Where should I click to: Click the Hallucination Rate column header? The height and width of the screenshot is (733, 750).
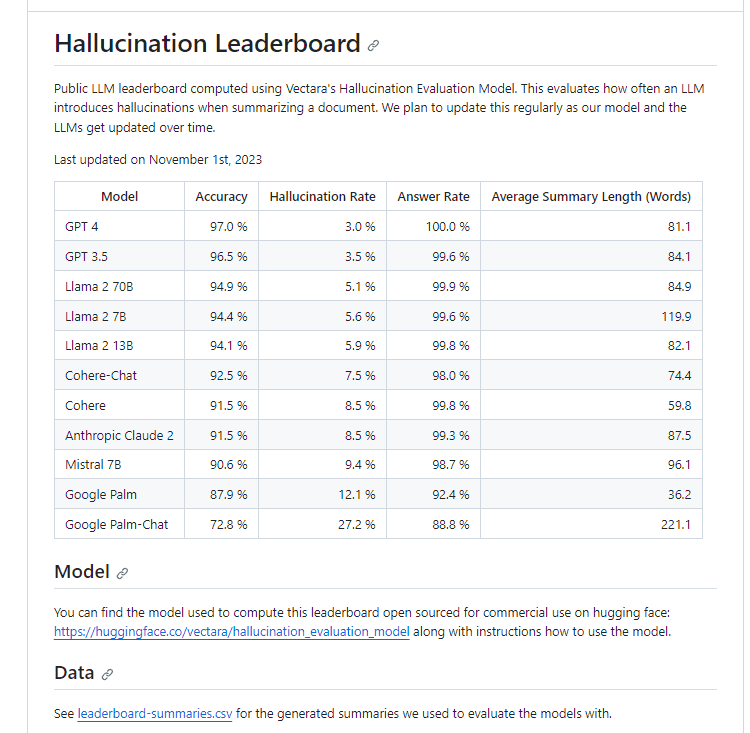point(322,197)
